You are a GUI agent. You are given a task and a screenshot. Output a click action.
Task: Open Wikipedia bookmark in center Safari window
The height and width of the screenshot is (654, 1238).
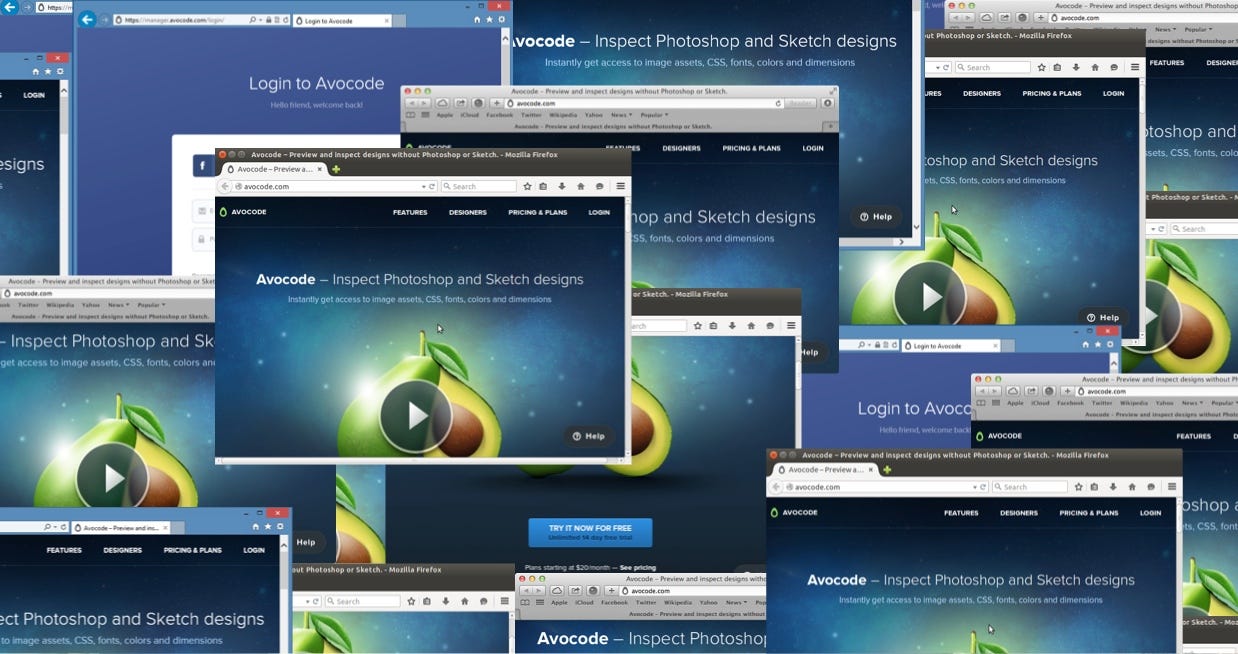click(564, 115)
